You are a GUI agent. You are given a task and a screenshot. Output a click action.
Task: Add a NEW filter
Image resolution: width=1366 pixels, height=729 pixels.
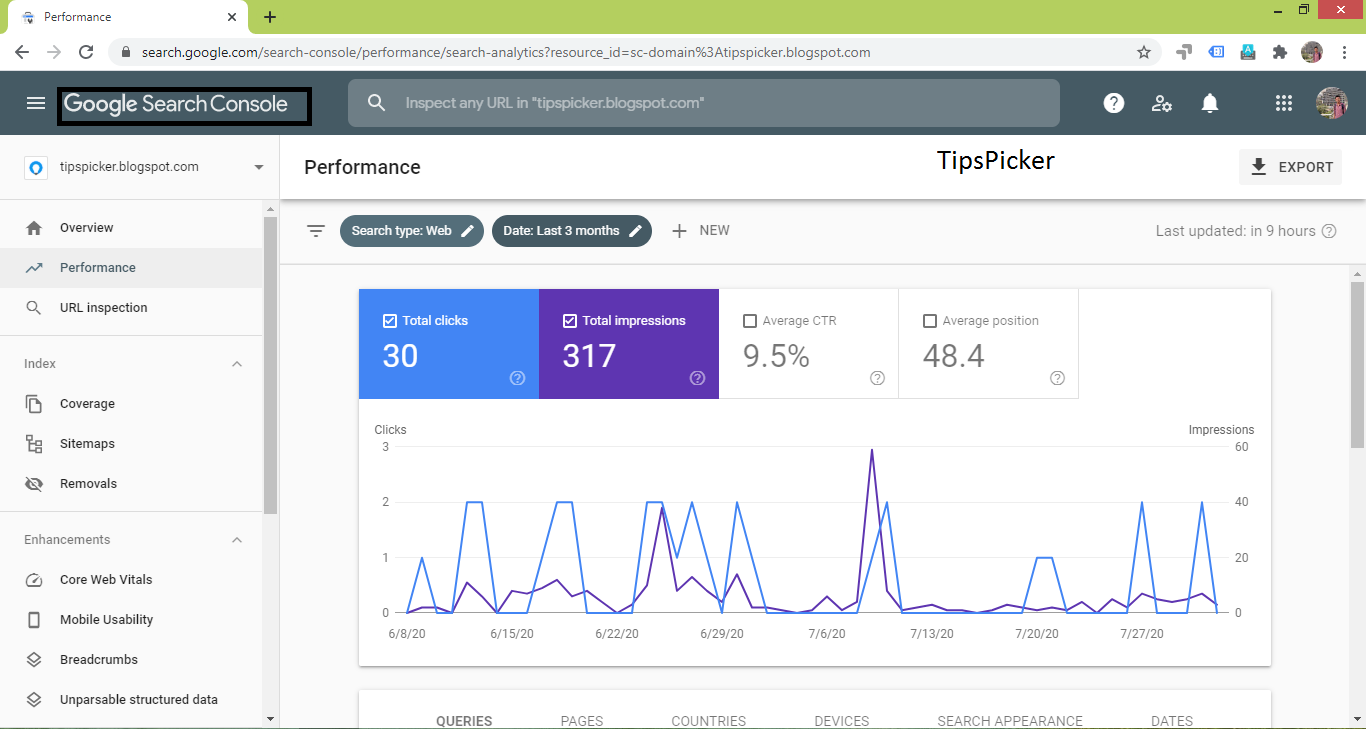pos(701,231)
